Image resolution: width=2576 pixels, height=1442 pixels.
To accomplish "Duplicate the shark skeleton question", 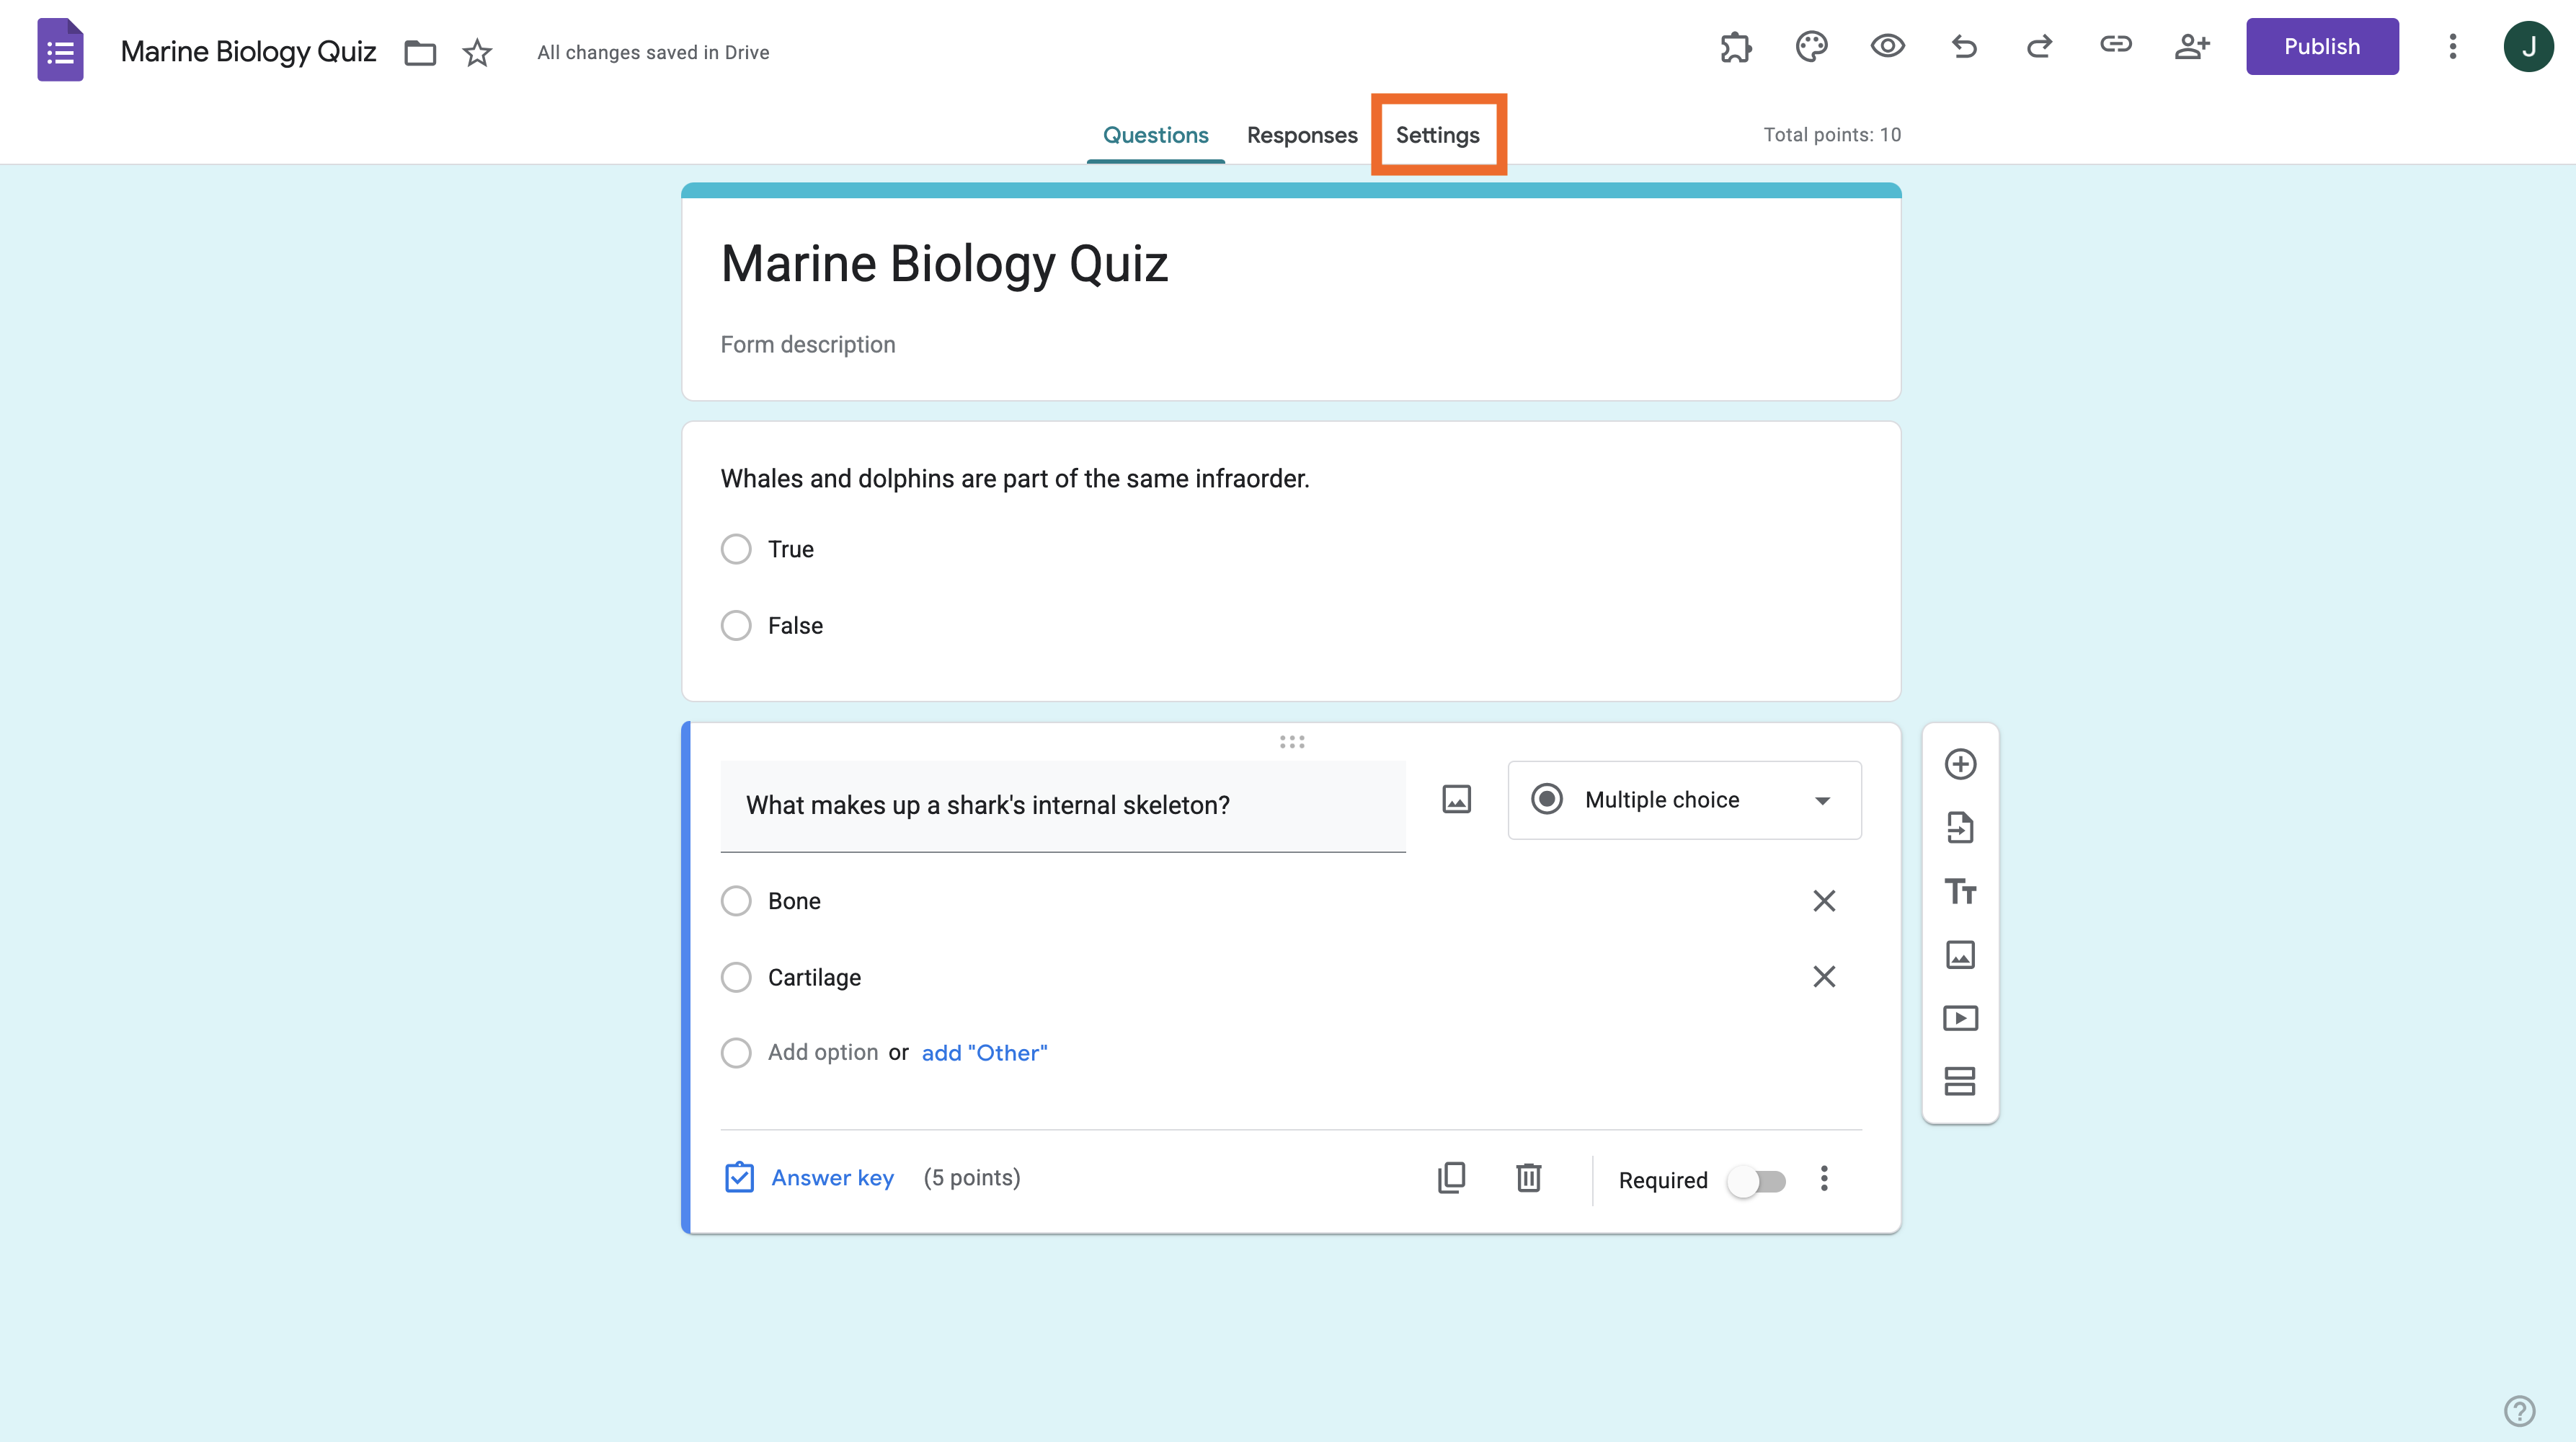I will coord(1452,1178).
